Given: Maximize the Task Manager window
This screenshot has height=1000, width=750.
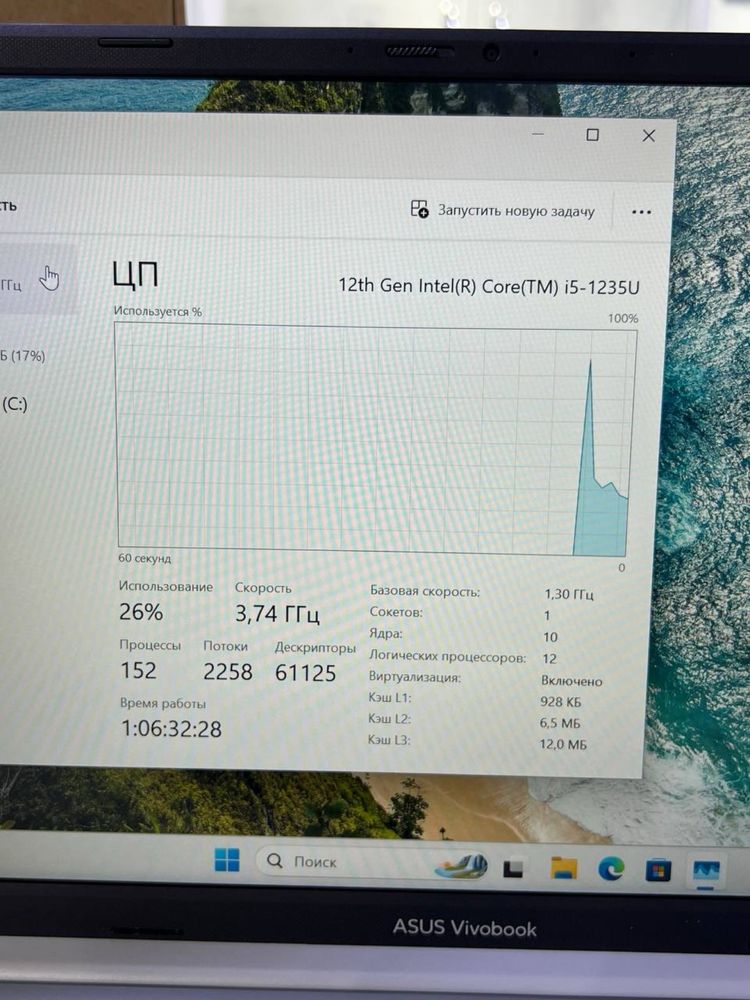Looking at the screenshot, I should pyautogui.click(x=592, y=135).
